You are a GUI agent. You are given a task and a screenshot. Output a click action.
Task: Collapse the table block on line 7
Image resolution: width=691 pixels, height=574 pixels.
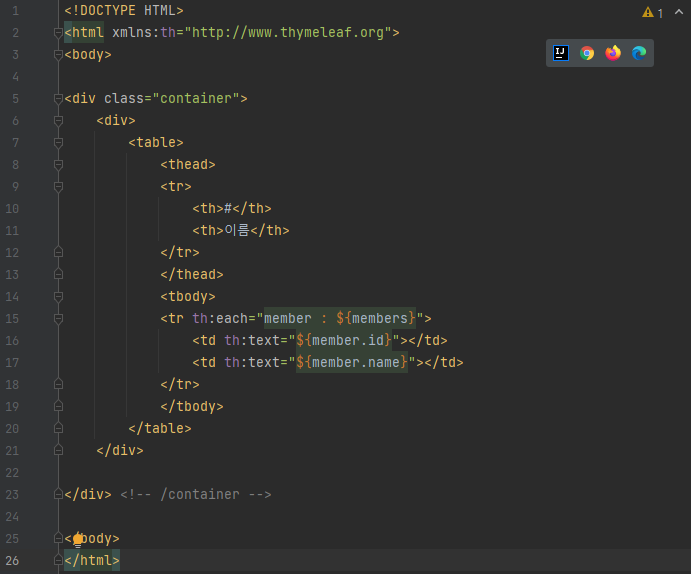pos(58,142)
